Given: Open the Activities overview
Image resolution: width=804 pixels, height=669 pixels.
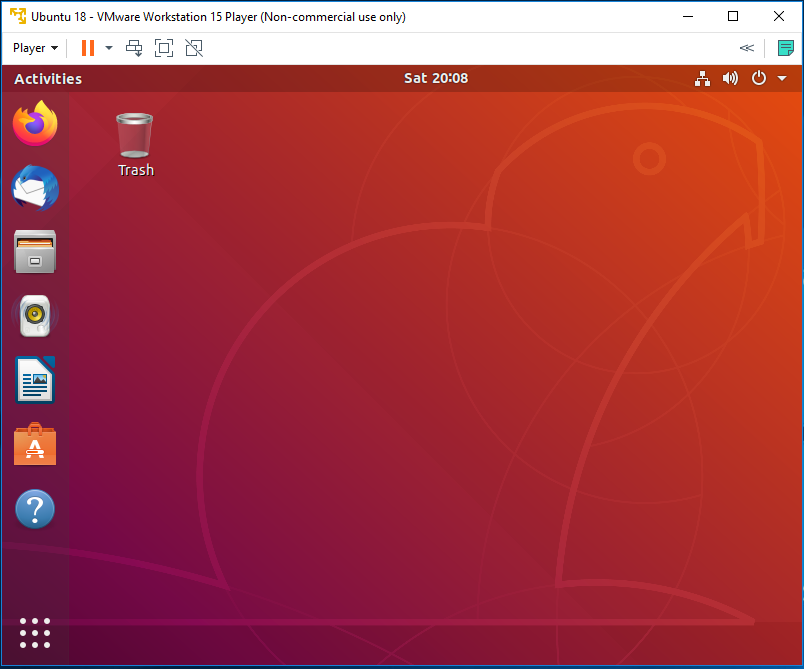Looking at the screenshot, I should coord(48,78).
